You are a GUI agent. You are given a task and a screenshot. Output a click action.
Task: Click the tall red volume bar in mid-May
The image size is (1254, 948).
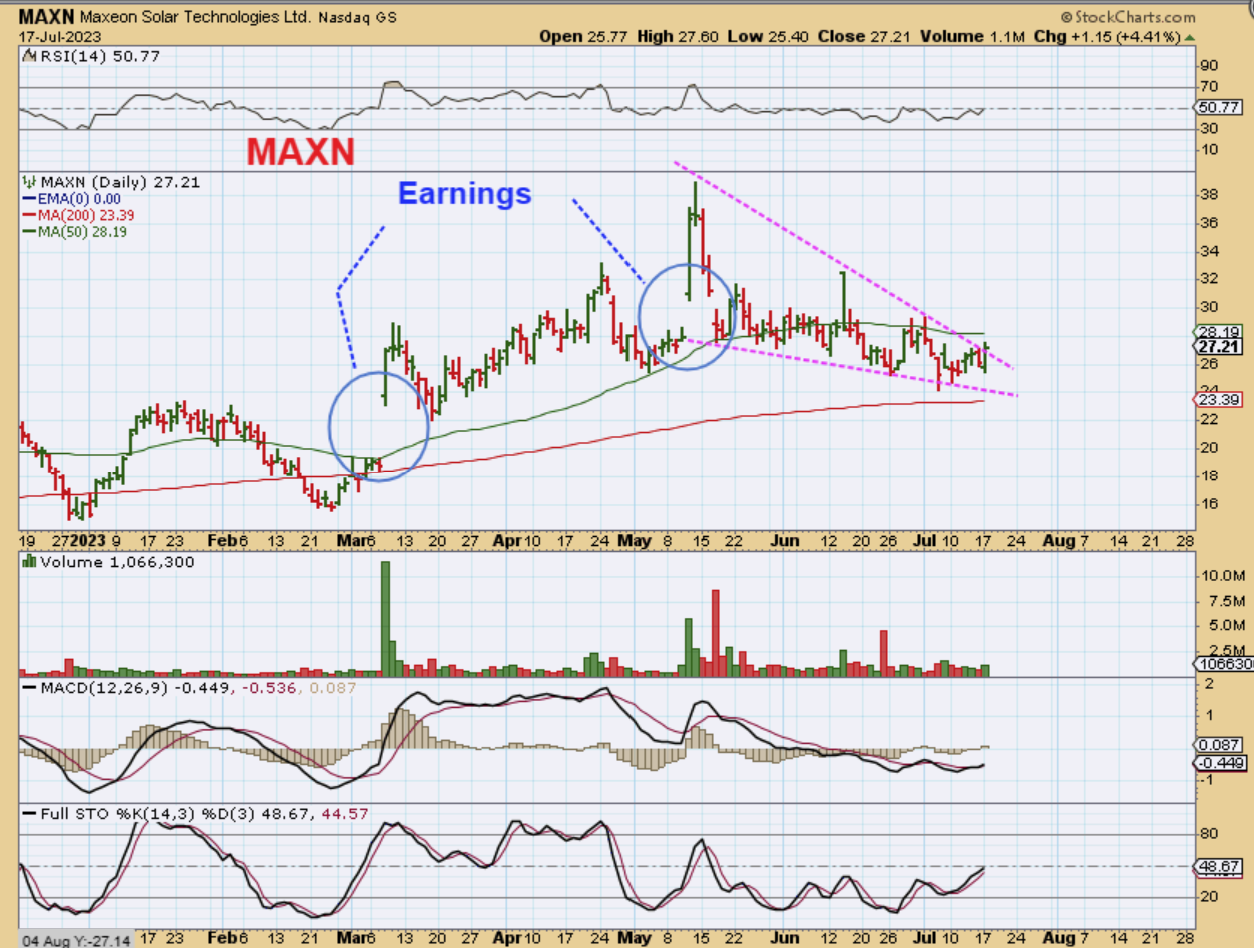(x=716, y=632)
